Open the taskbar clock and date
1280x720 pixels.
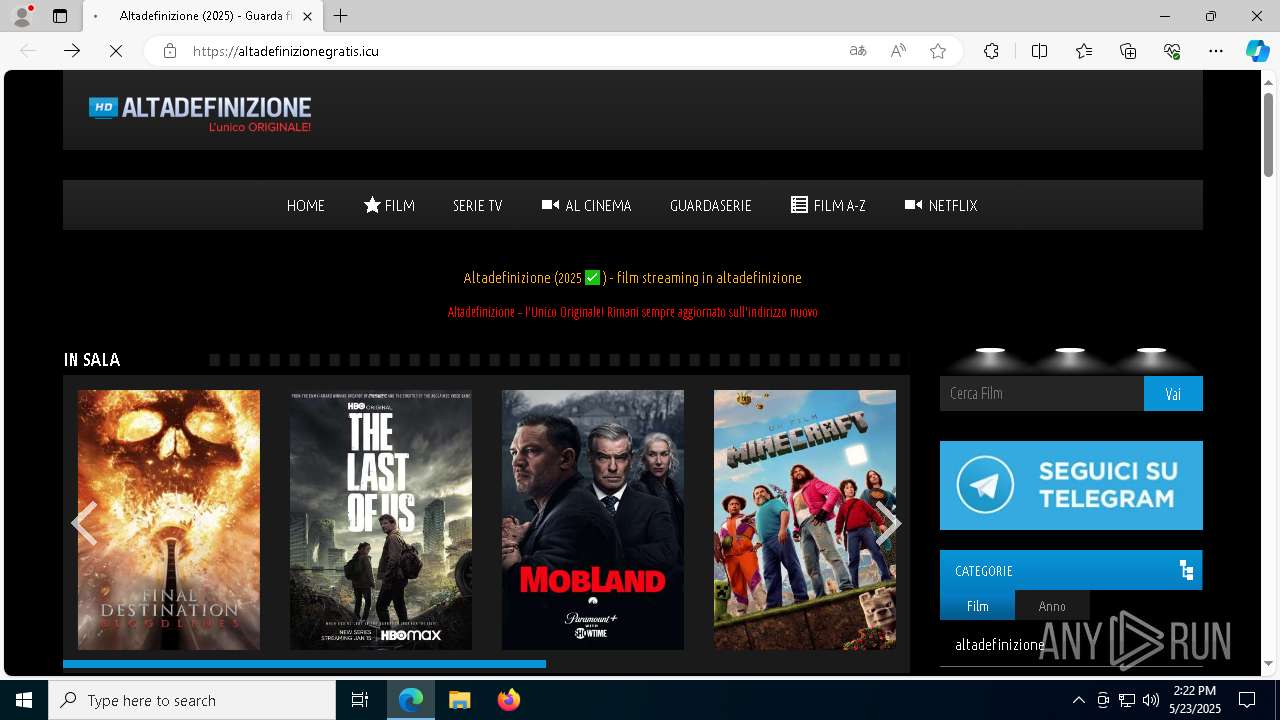[x=1195, y=700]
